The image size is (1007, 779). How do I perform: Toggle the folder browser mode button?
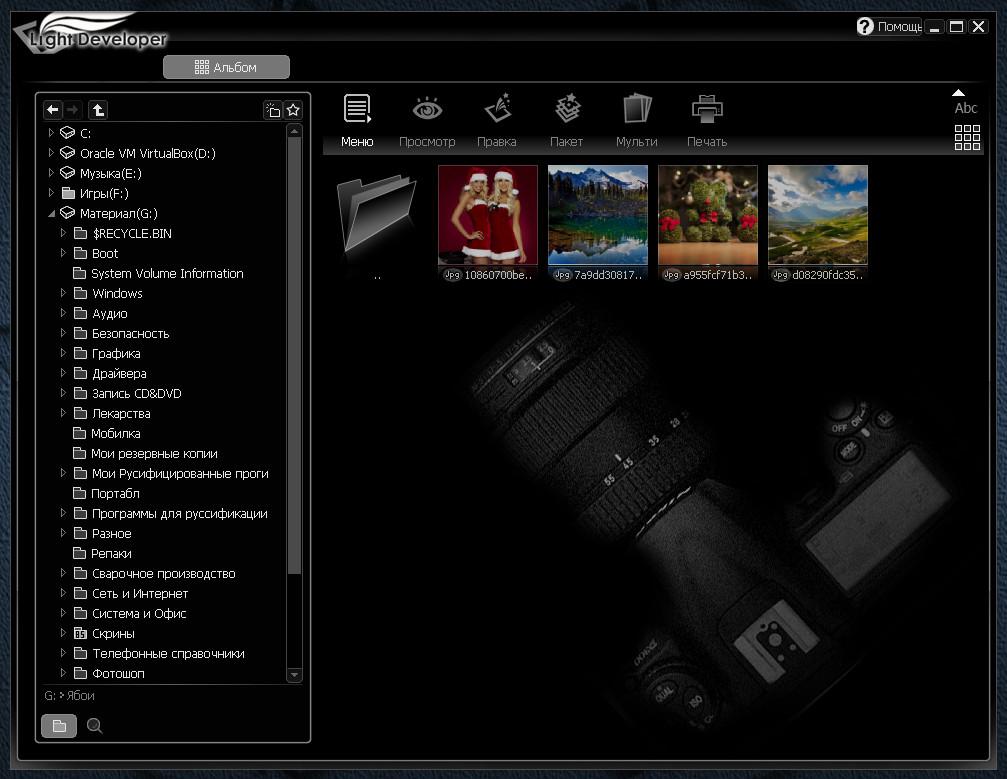click(59, 726)
